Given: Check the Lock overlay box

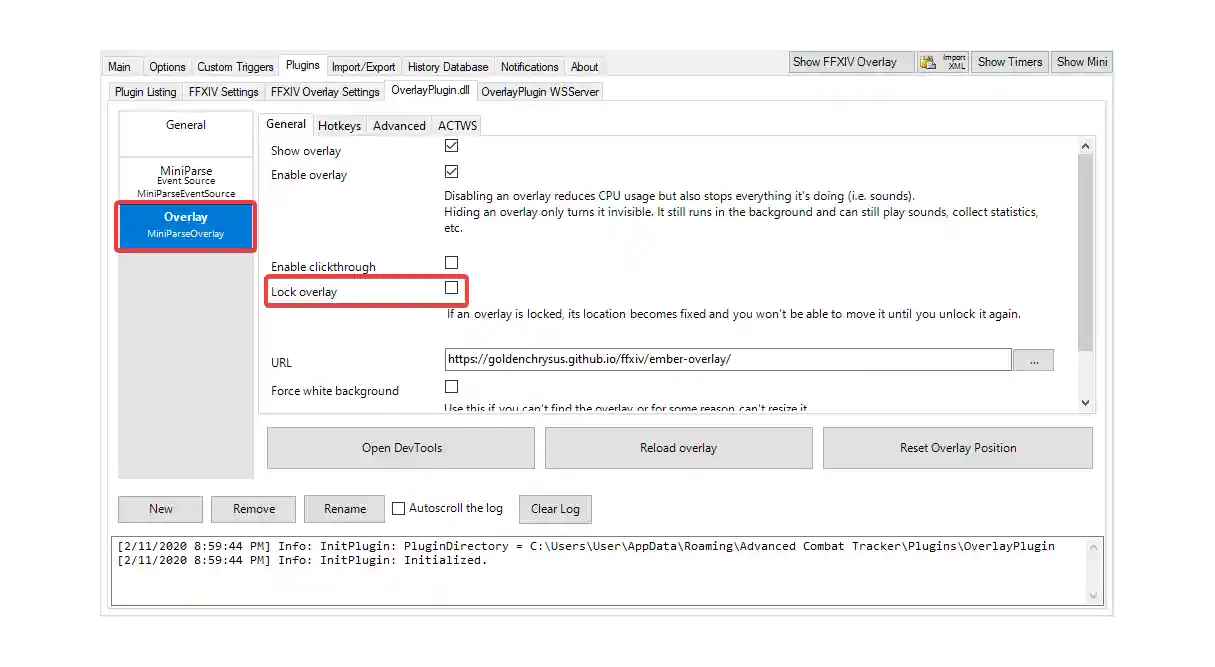Looking at the screenshot, I should [451, 288].
